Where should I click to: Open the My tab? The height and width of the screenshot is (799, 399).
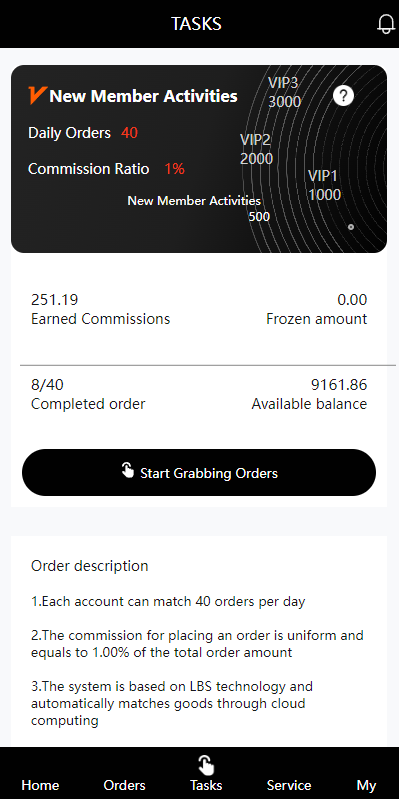(366, 785)
